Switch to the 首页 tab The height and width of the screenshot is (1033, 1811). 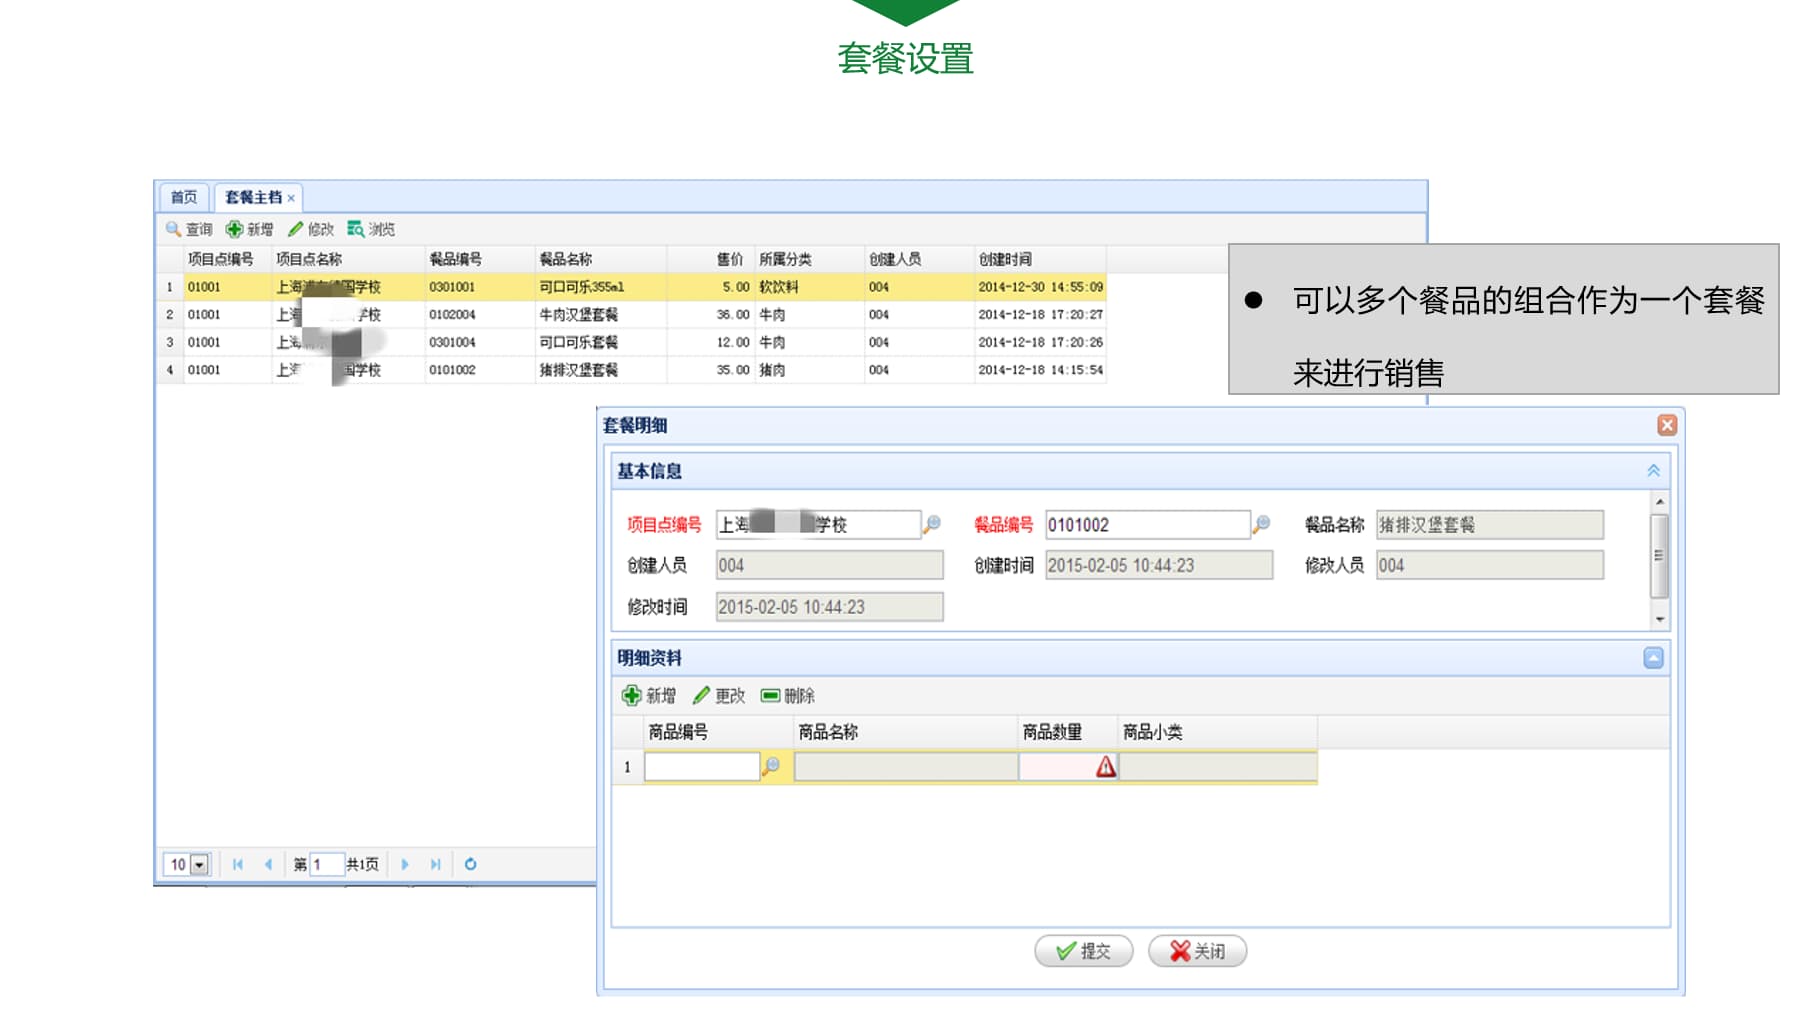coord(184,197)
